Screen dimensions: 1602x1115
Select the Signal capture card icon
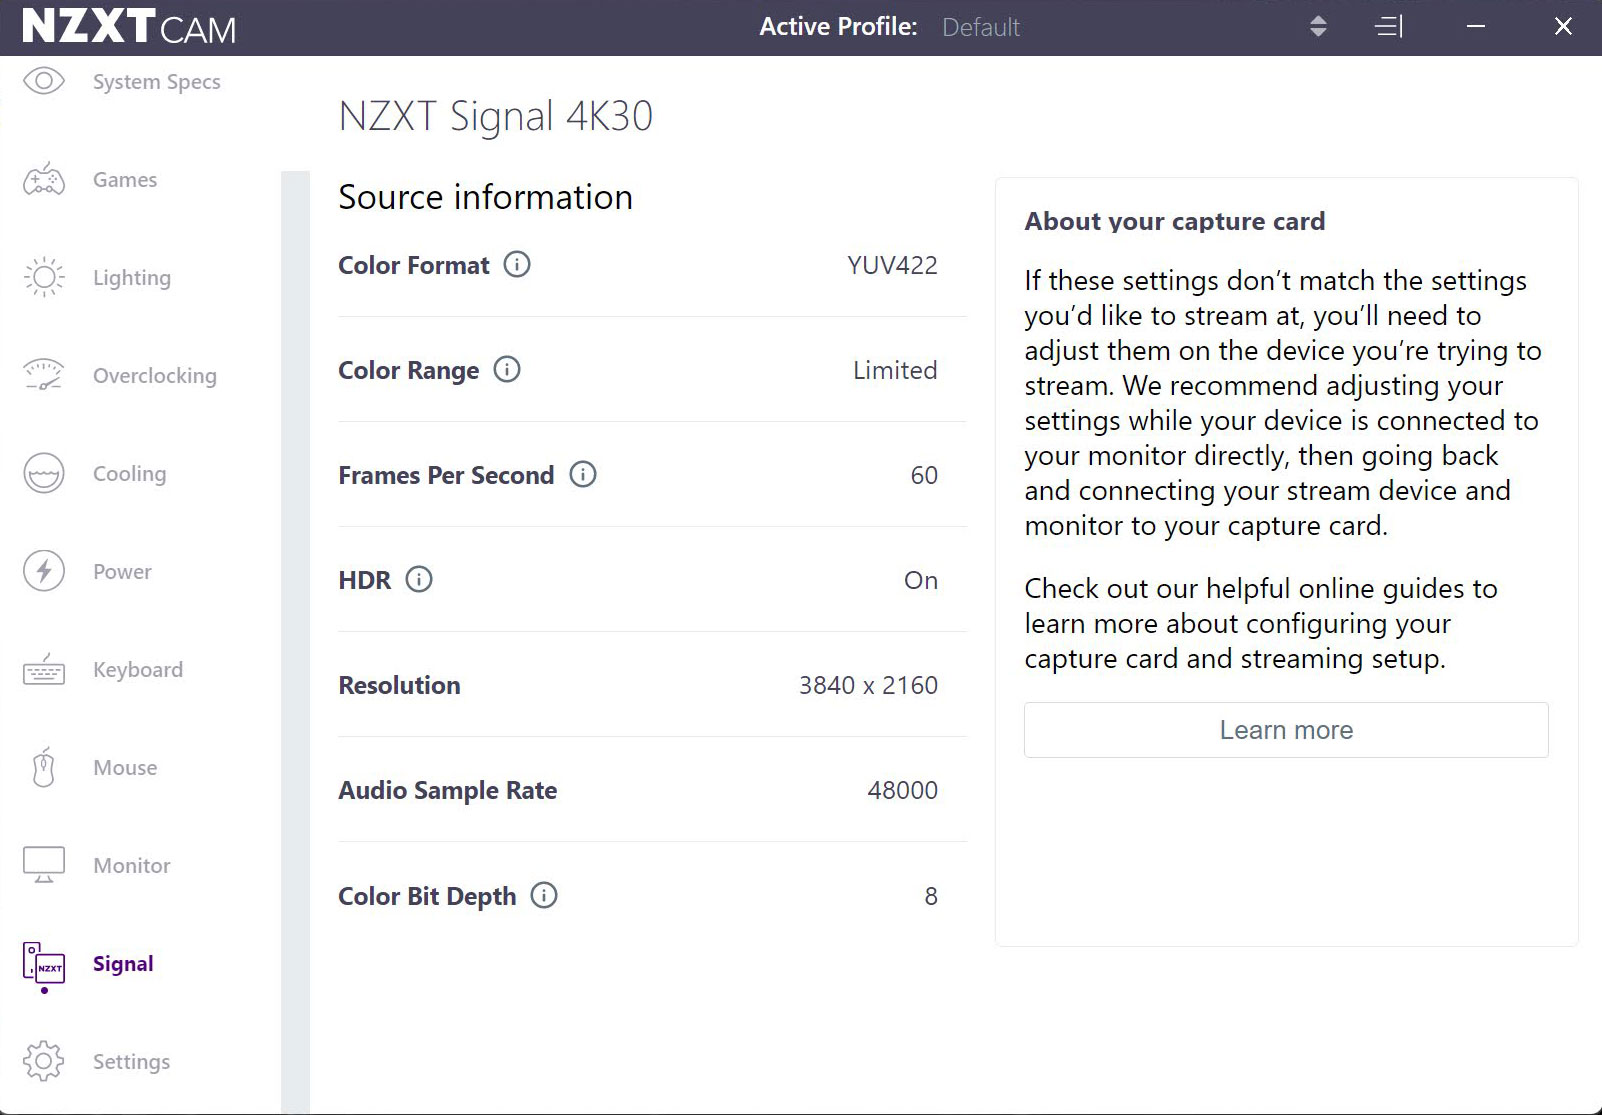(x=44, y=963)
